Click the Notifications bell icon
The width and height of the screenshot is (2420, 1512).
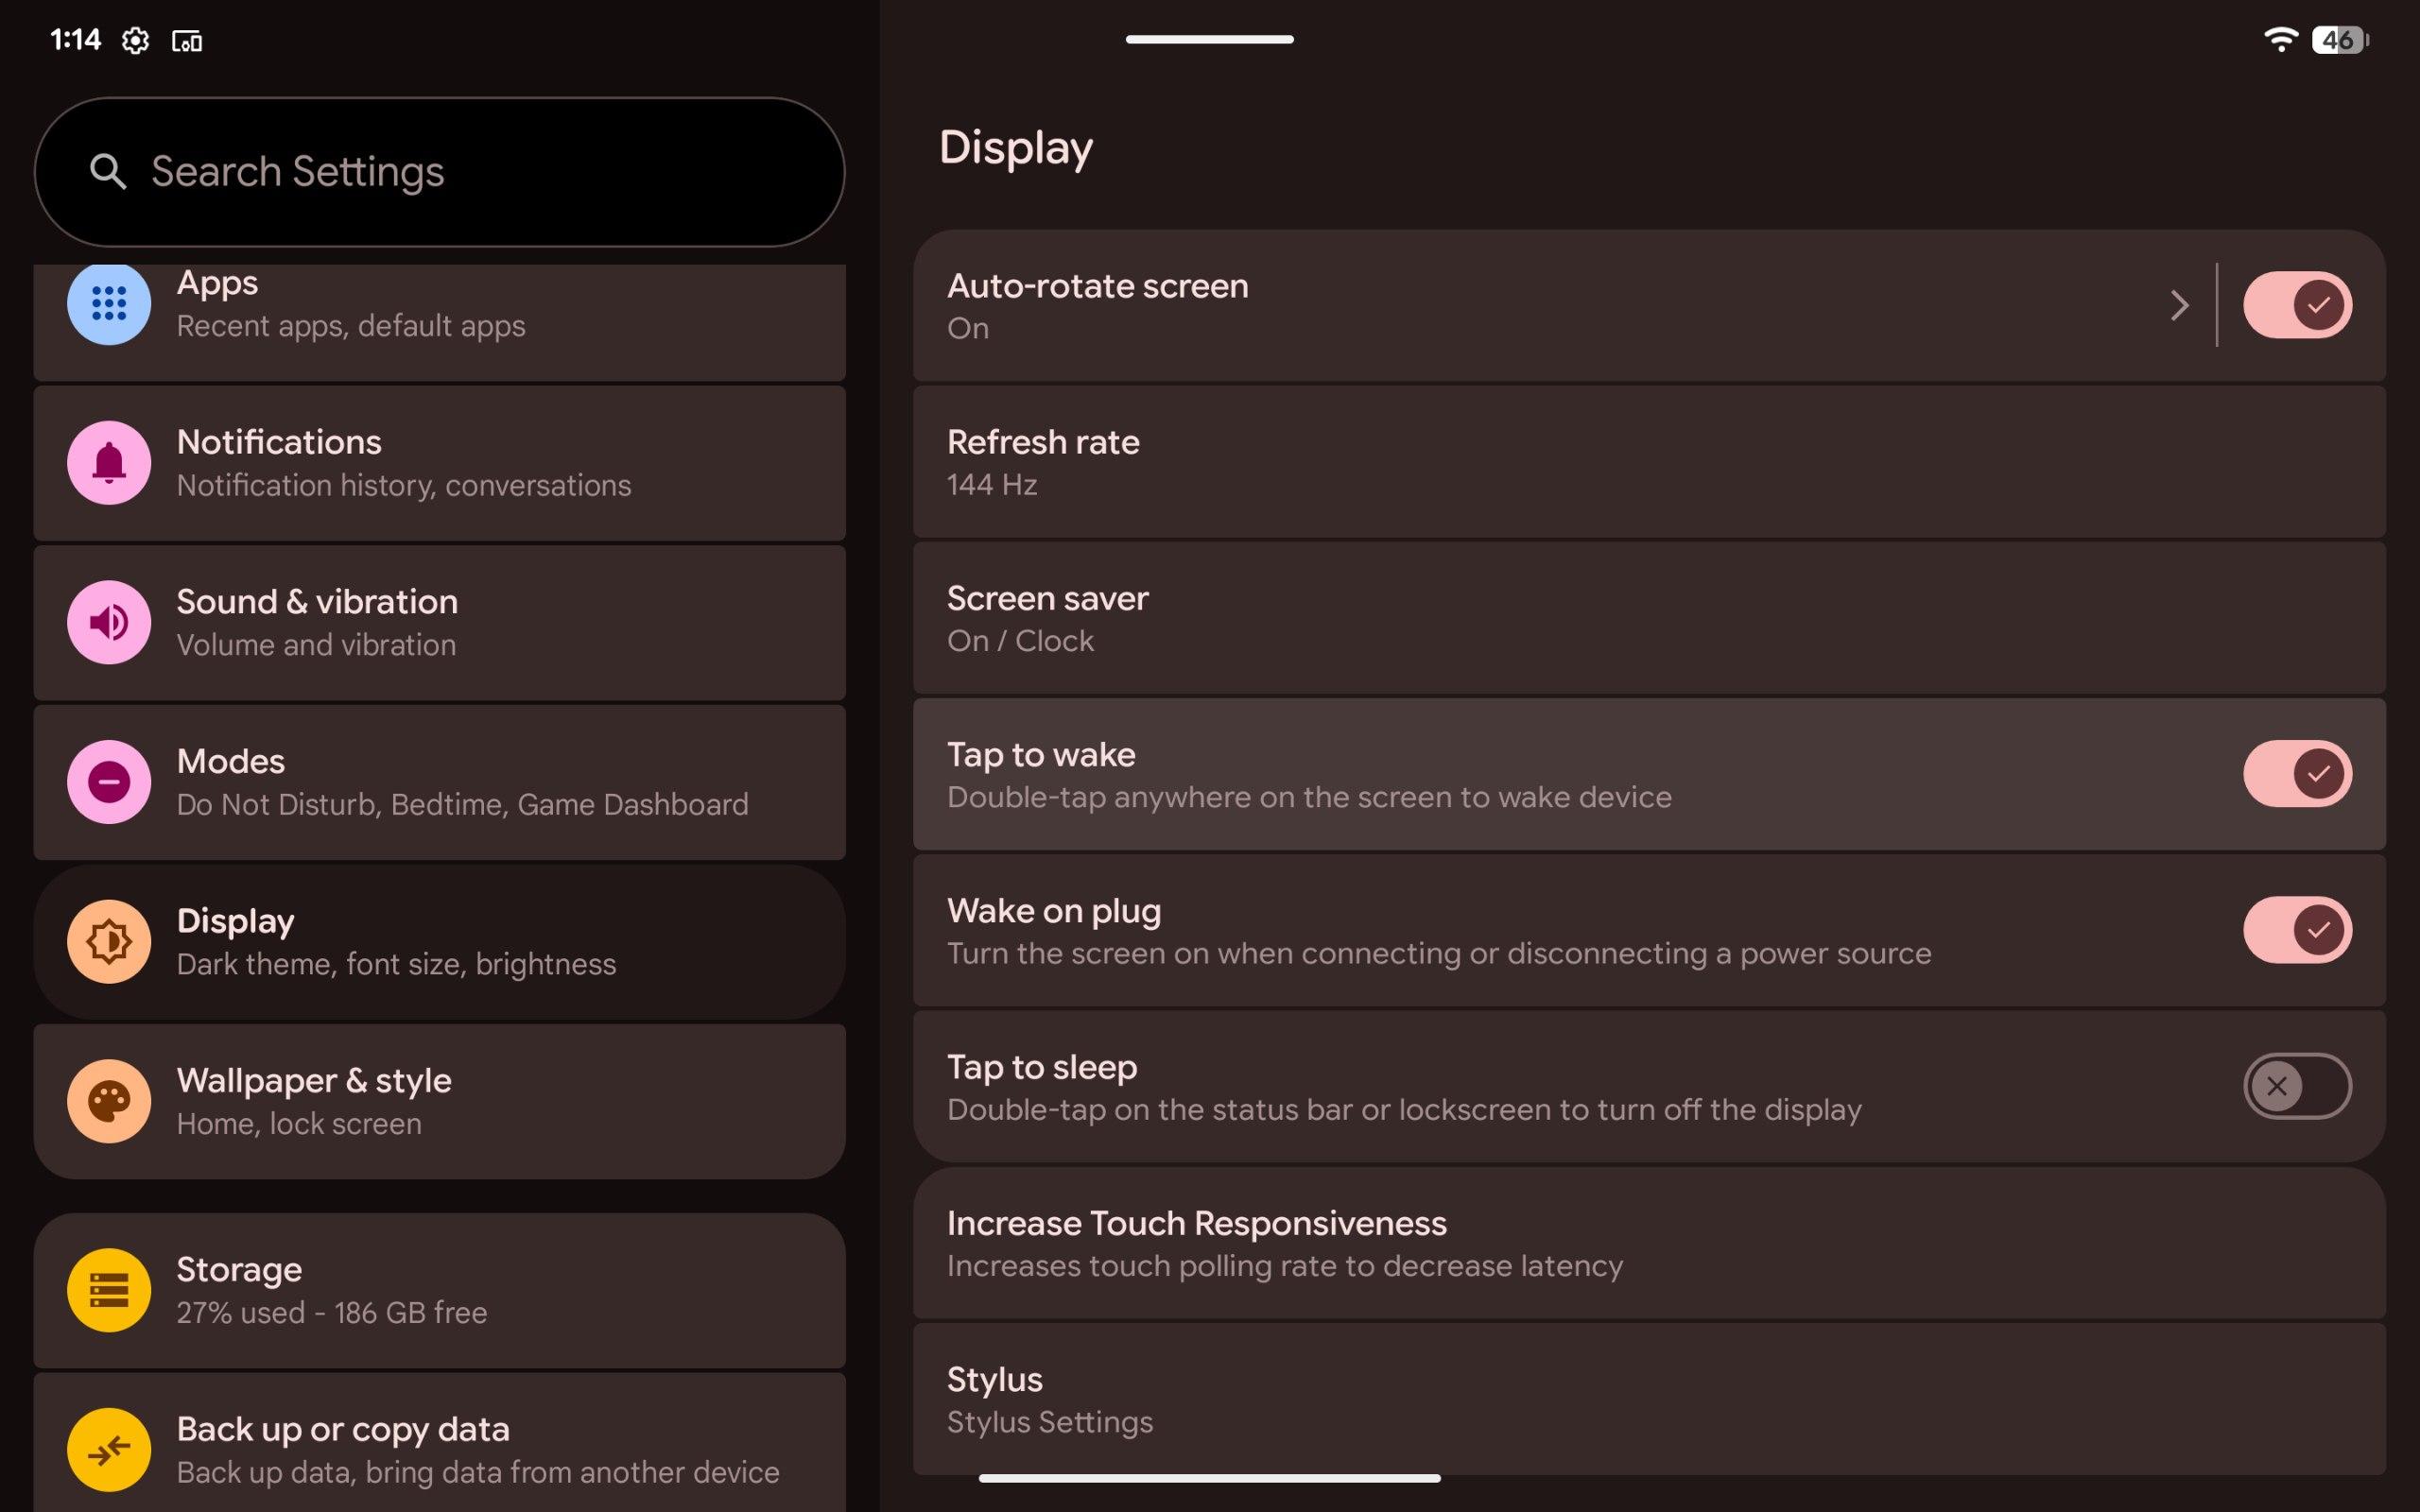pyautogui.click(x=109, y=463)
